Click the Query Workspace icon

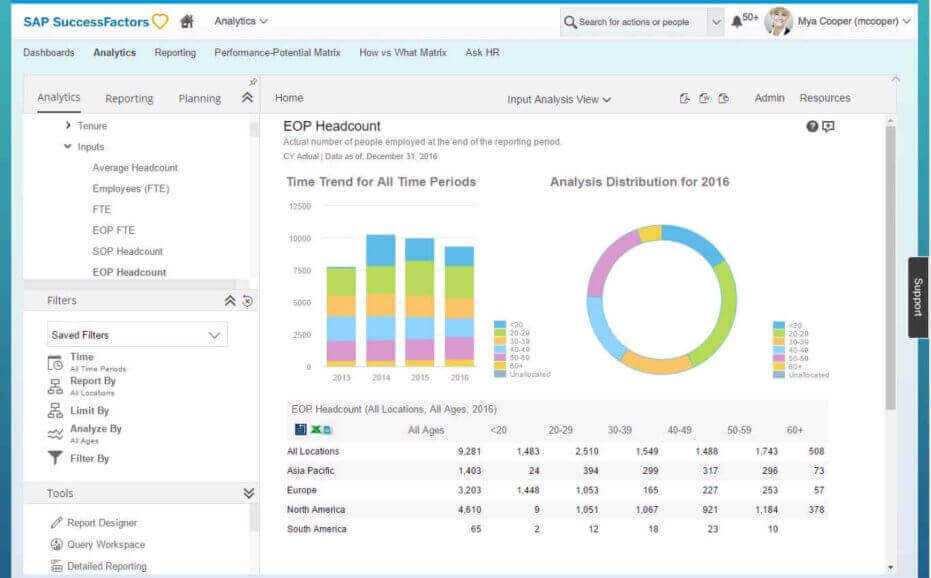tap(56, 544)
